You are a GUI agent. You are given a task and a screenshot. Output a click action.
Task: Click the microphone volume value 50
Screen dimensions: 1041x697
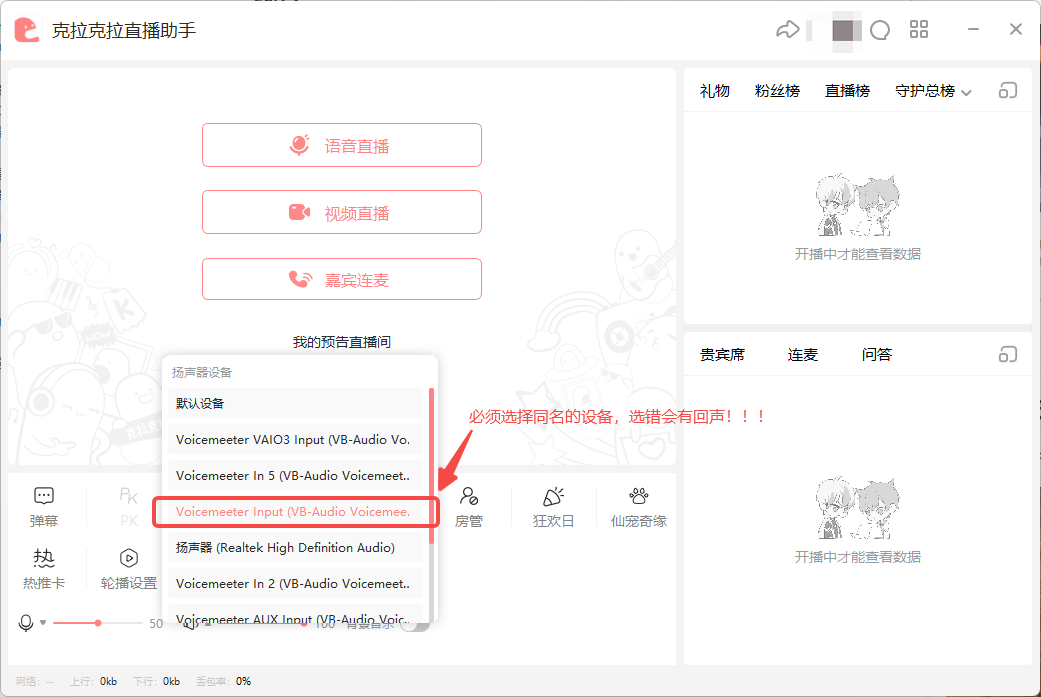click(156, 623)
